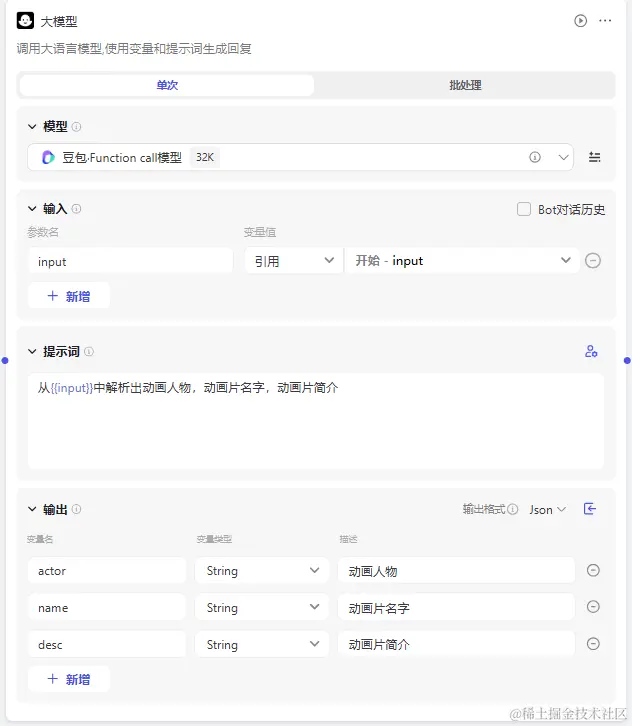The width and height of the screenshot is (632, 726).
Task: Click the 大模型 node title
Action: coord(59,21)
